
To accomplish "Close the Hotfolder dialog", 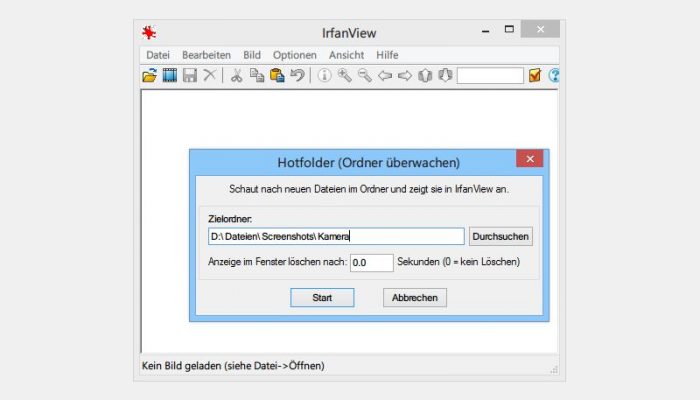I will 530,158.
